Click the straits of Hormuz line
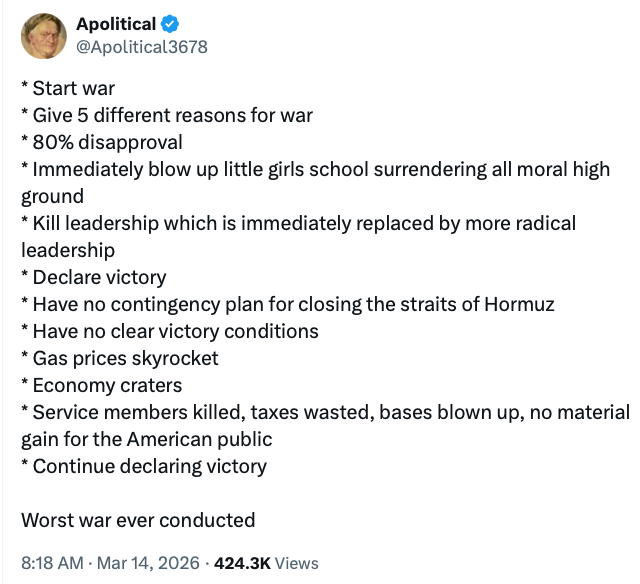 tap(288, 304)
